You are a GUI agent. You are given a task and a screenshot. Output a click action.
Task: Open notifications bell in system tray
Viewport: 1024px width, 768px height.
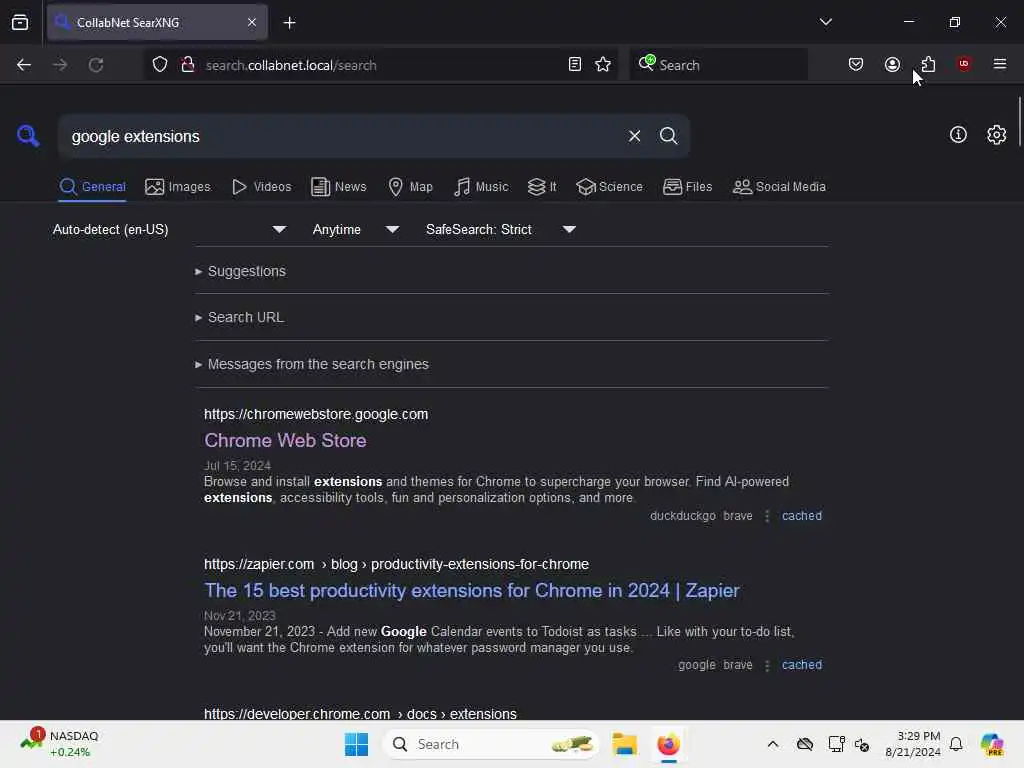956,744
